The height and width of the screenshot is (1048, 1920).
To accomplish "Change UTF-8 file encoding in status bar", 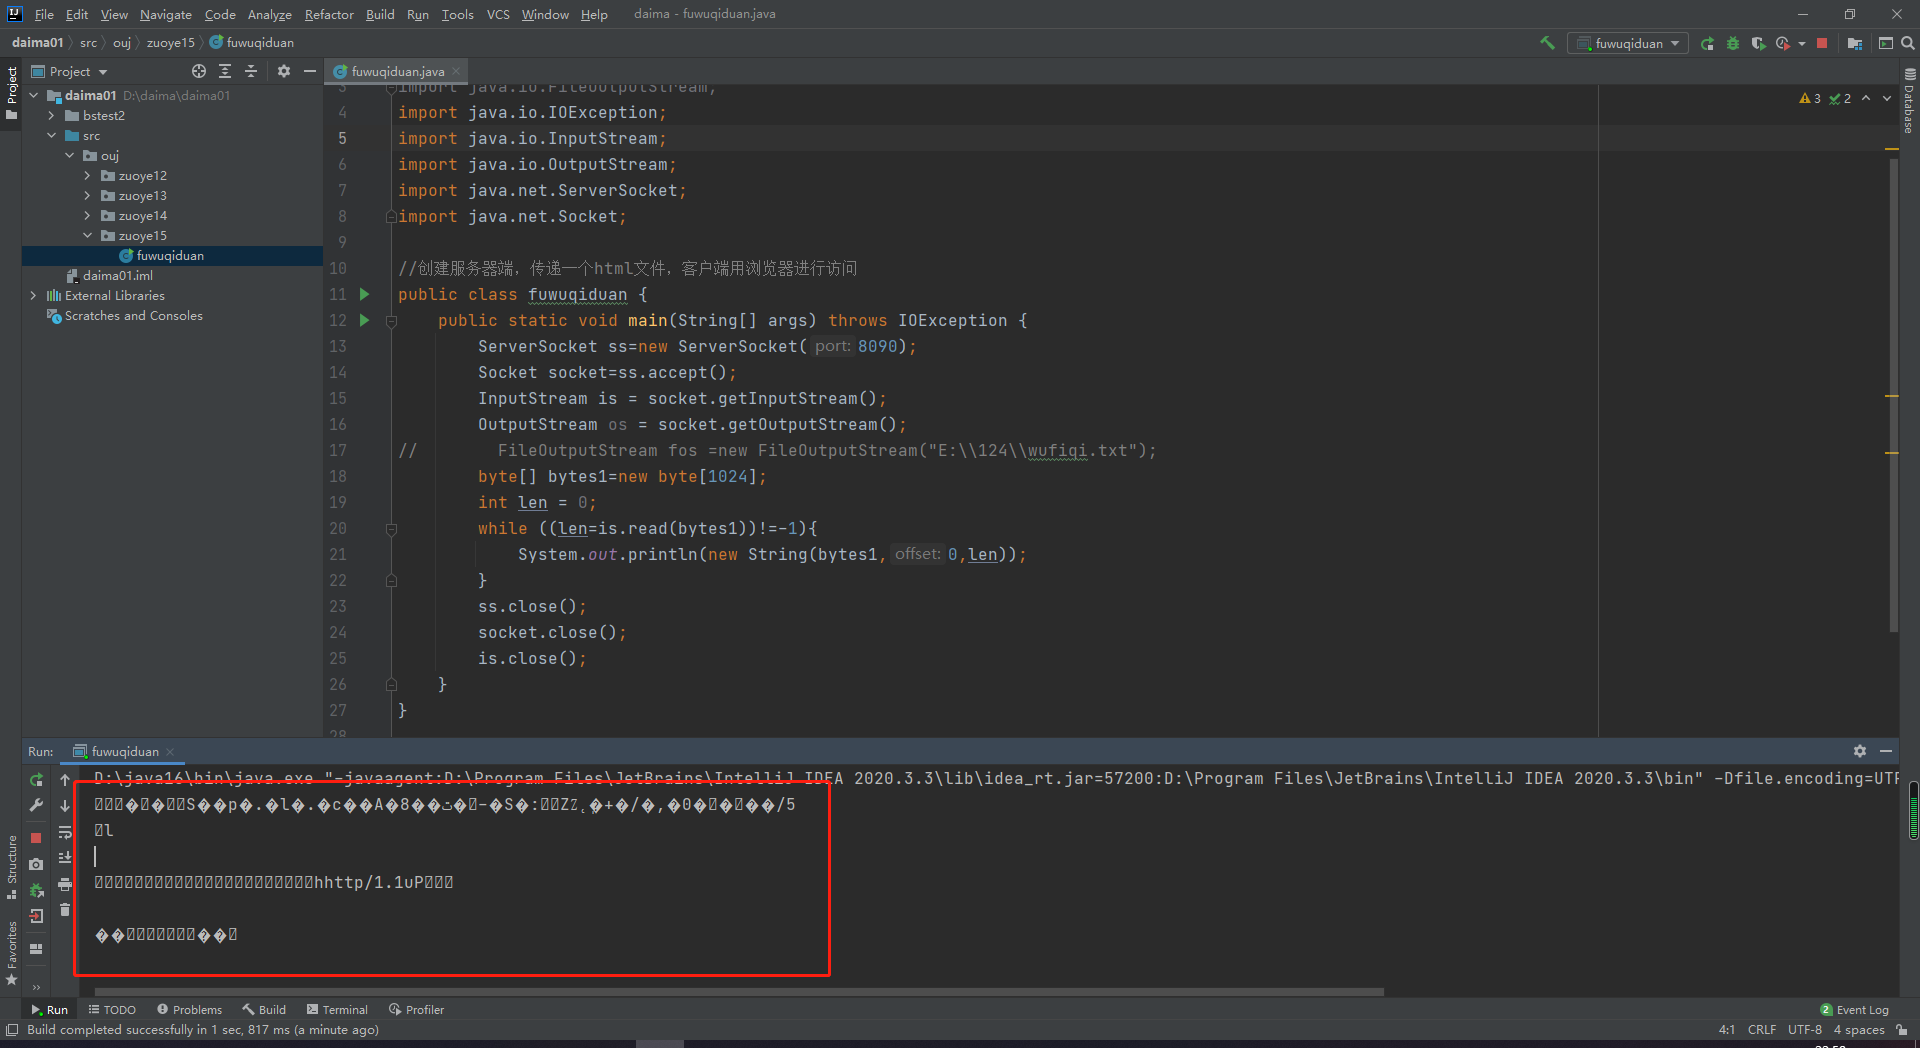I will pos(1805,1030).
